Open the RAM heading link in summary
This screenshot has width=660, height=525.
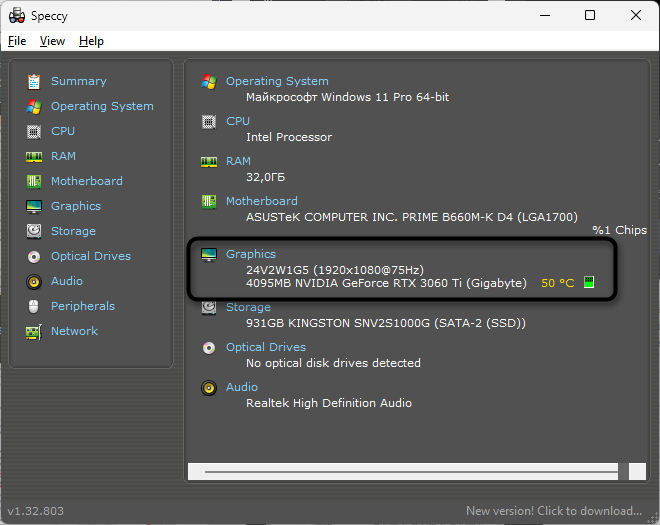[238, 161]
